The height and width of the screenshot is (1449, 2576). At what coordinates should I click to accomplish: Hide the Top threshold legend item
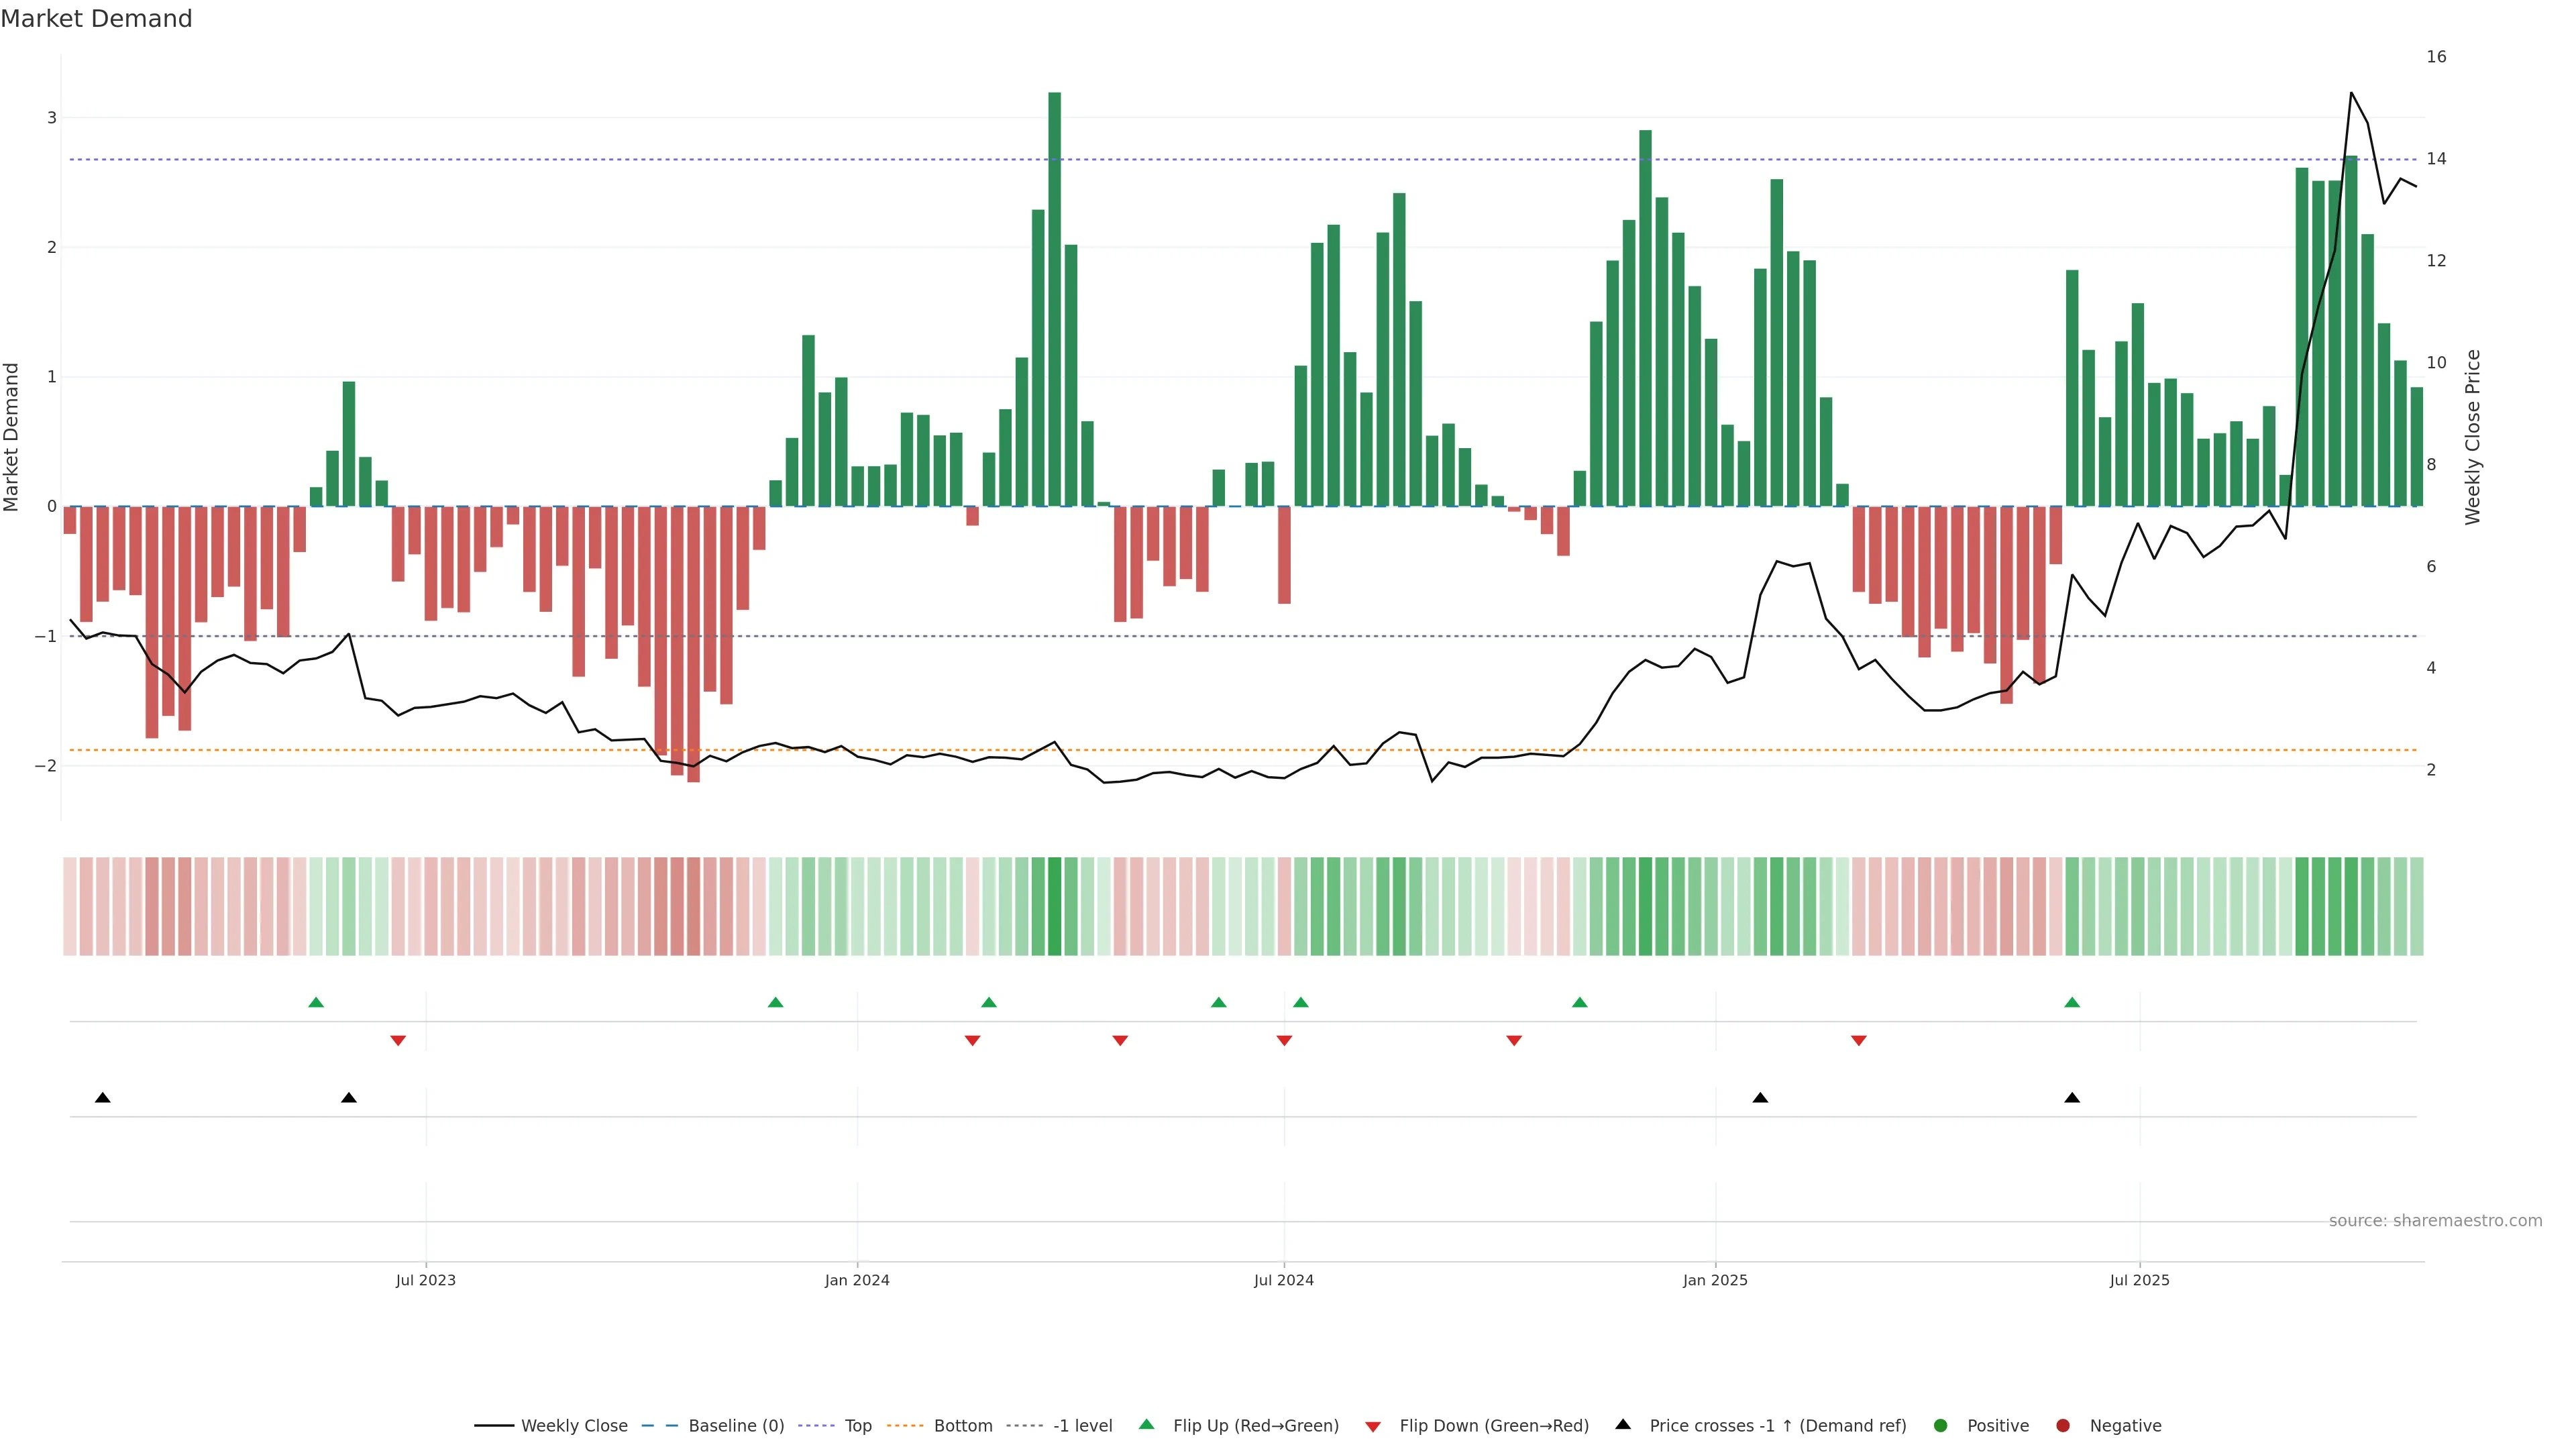[857, 1426]
